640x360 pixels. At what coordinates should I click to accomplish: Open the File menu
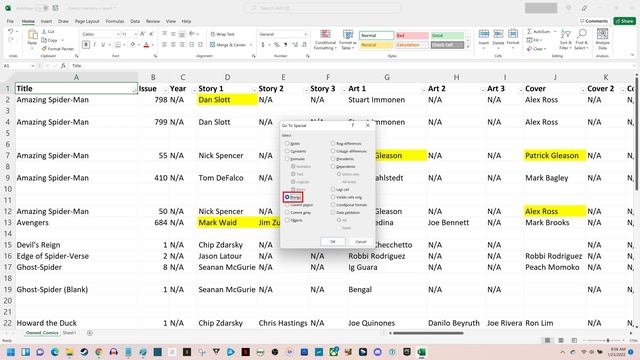(x=10, y=21)
